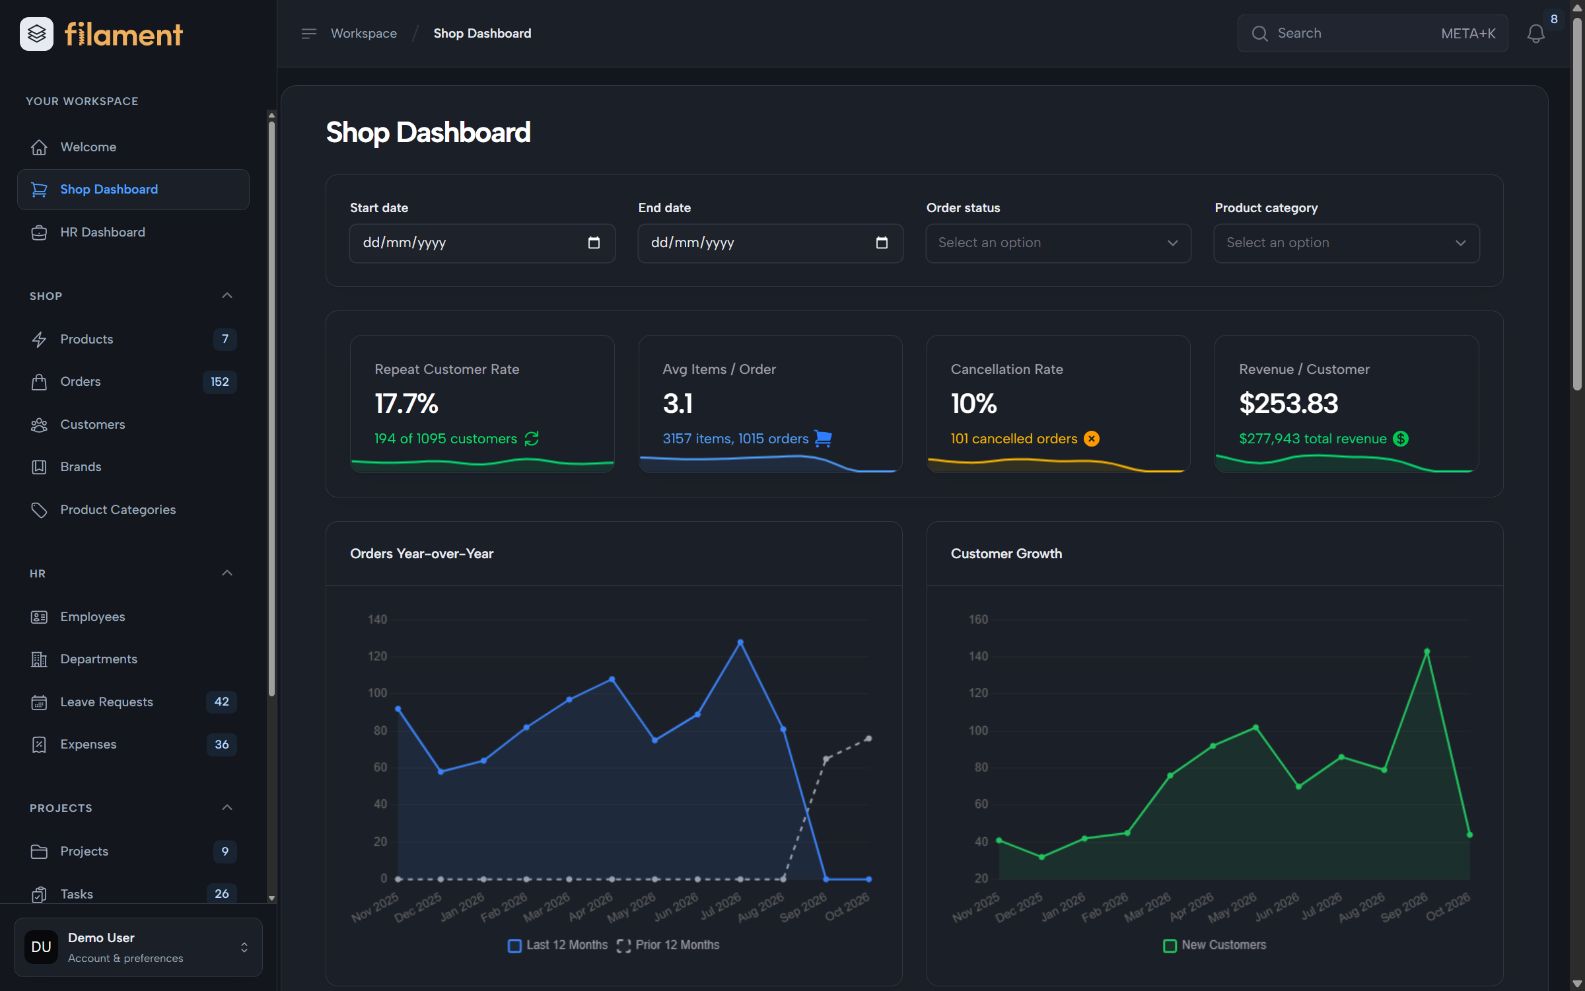Toggle Prior 12 Months legend series

point(667,945)
